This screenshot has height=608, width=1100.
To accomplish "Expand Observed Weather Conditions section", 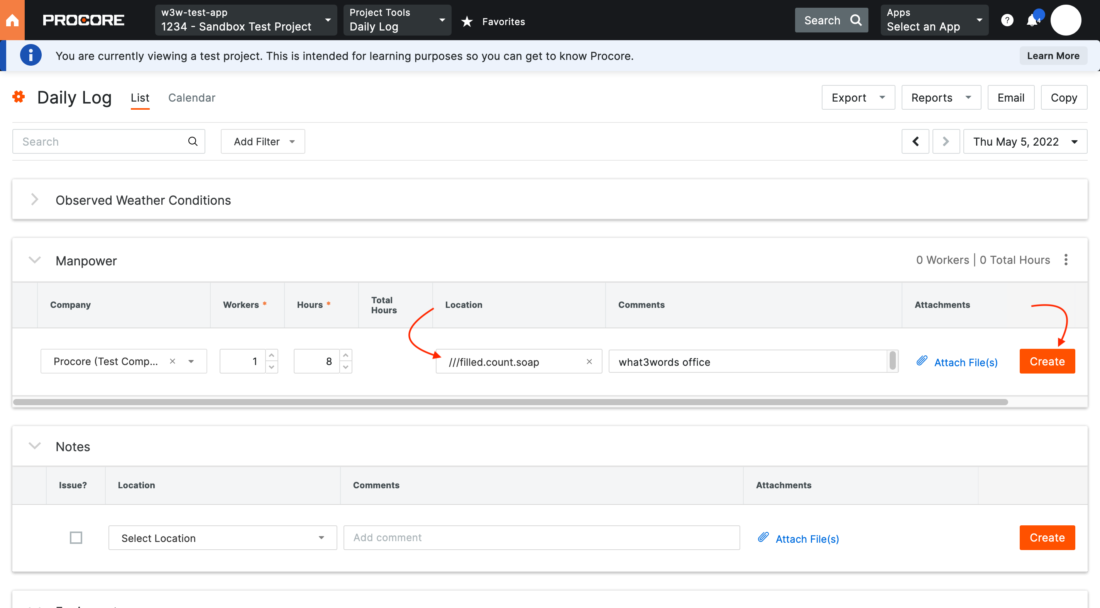I will [x=34, y=200].
